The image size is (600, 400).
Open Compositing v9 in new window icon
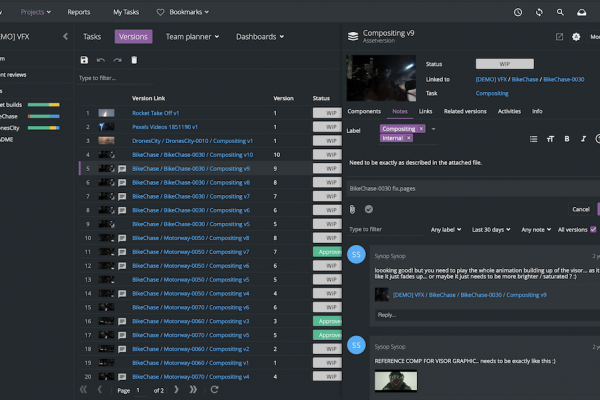point(559,37)
